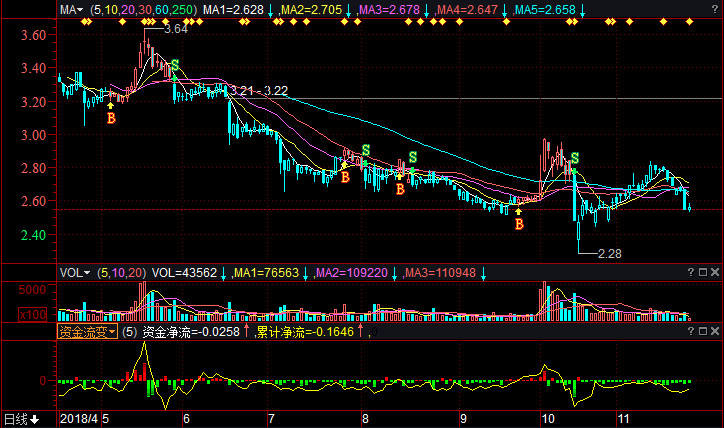Click the 2018/4 date label
The height and width of the screenshot is (428, 724).
pyautogui.click(x=78, y=419)
